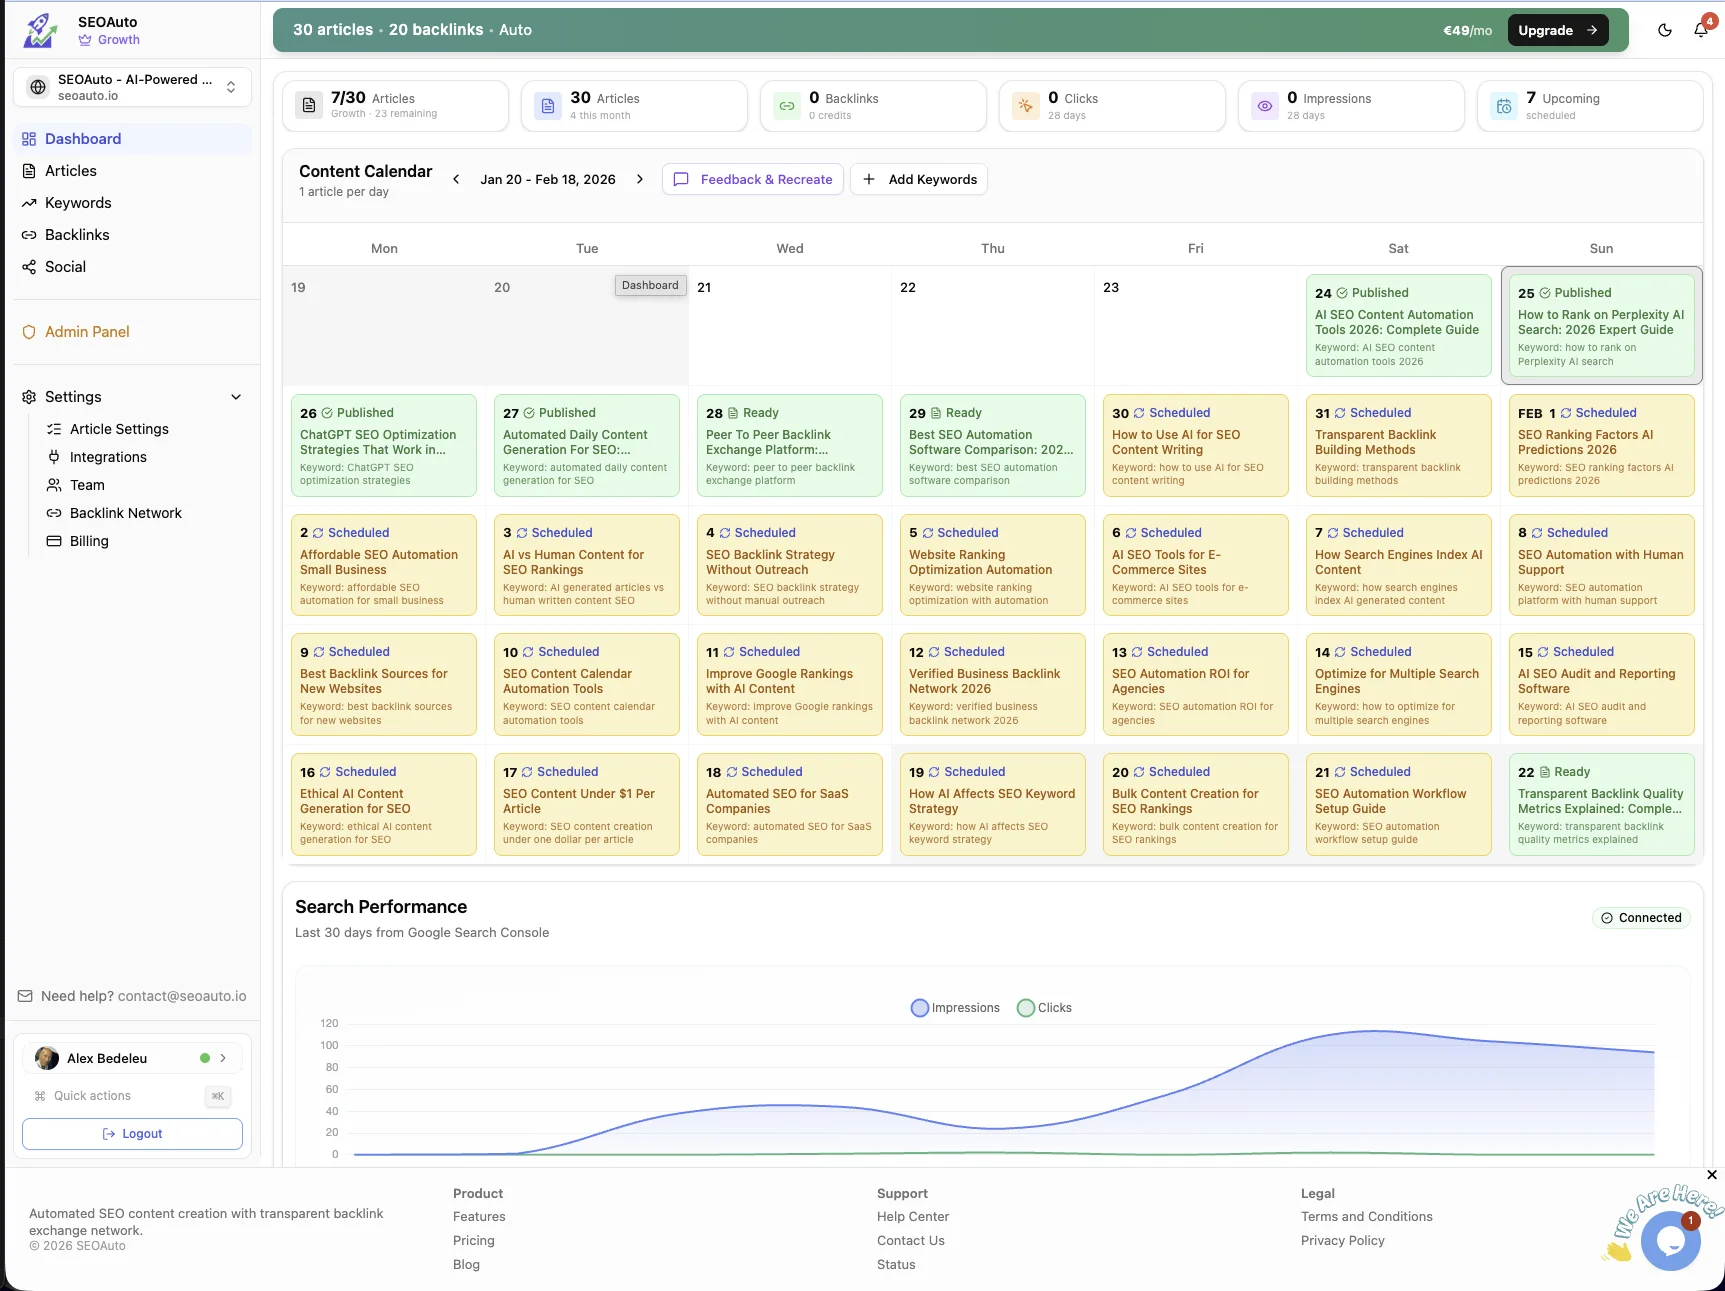Image resolution: width=1725 pixels, height=1291 pixels.
Task: Open Backlink Network settings page
Action: (x=125, y=513)
